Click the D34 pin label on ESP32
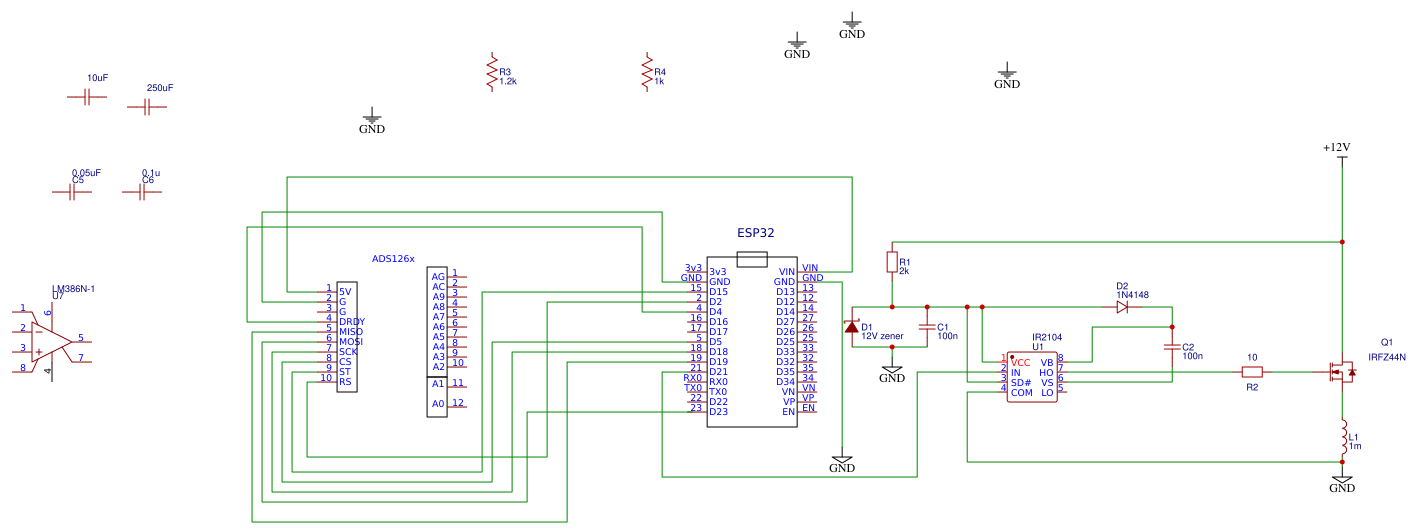Viewport: 1417px width, 532px height. [x=785, y=381]
